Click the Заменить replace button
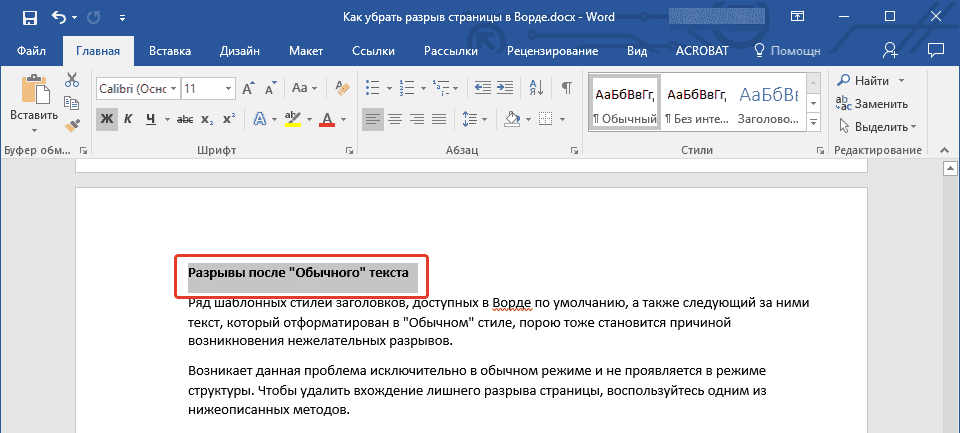 coord(872,104)
